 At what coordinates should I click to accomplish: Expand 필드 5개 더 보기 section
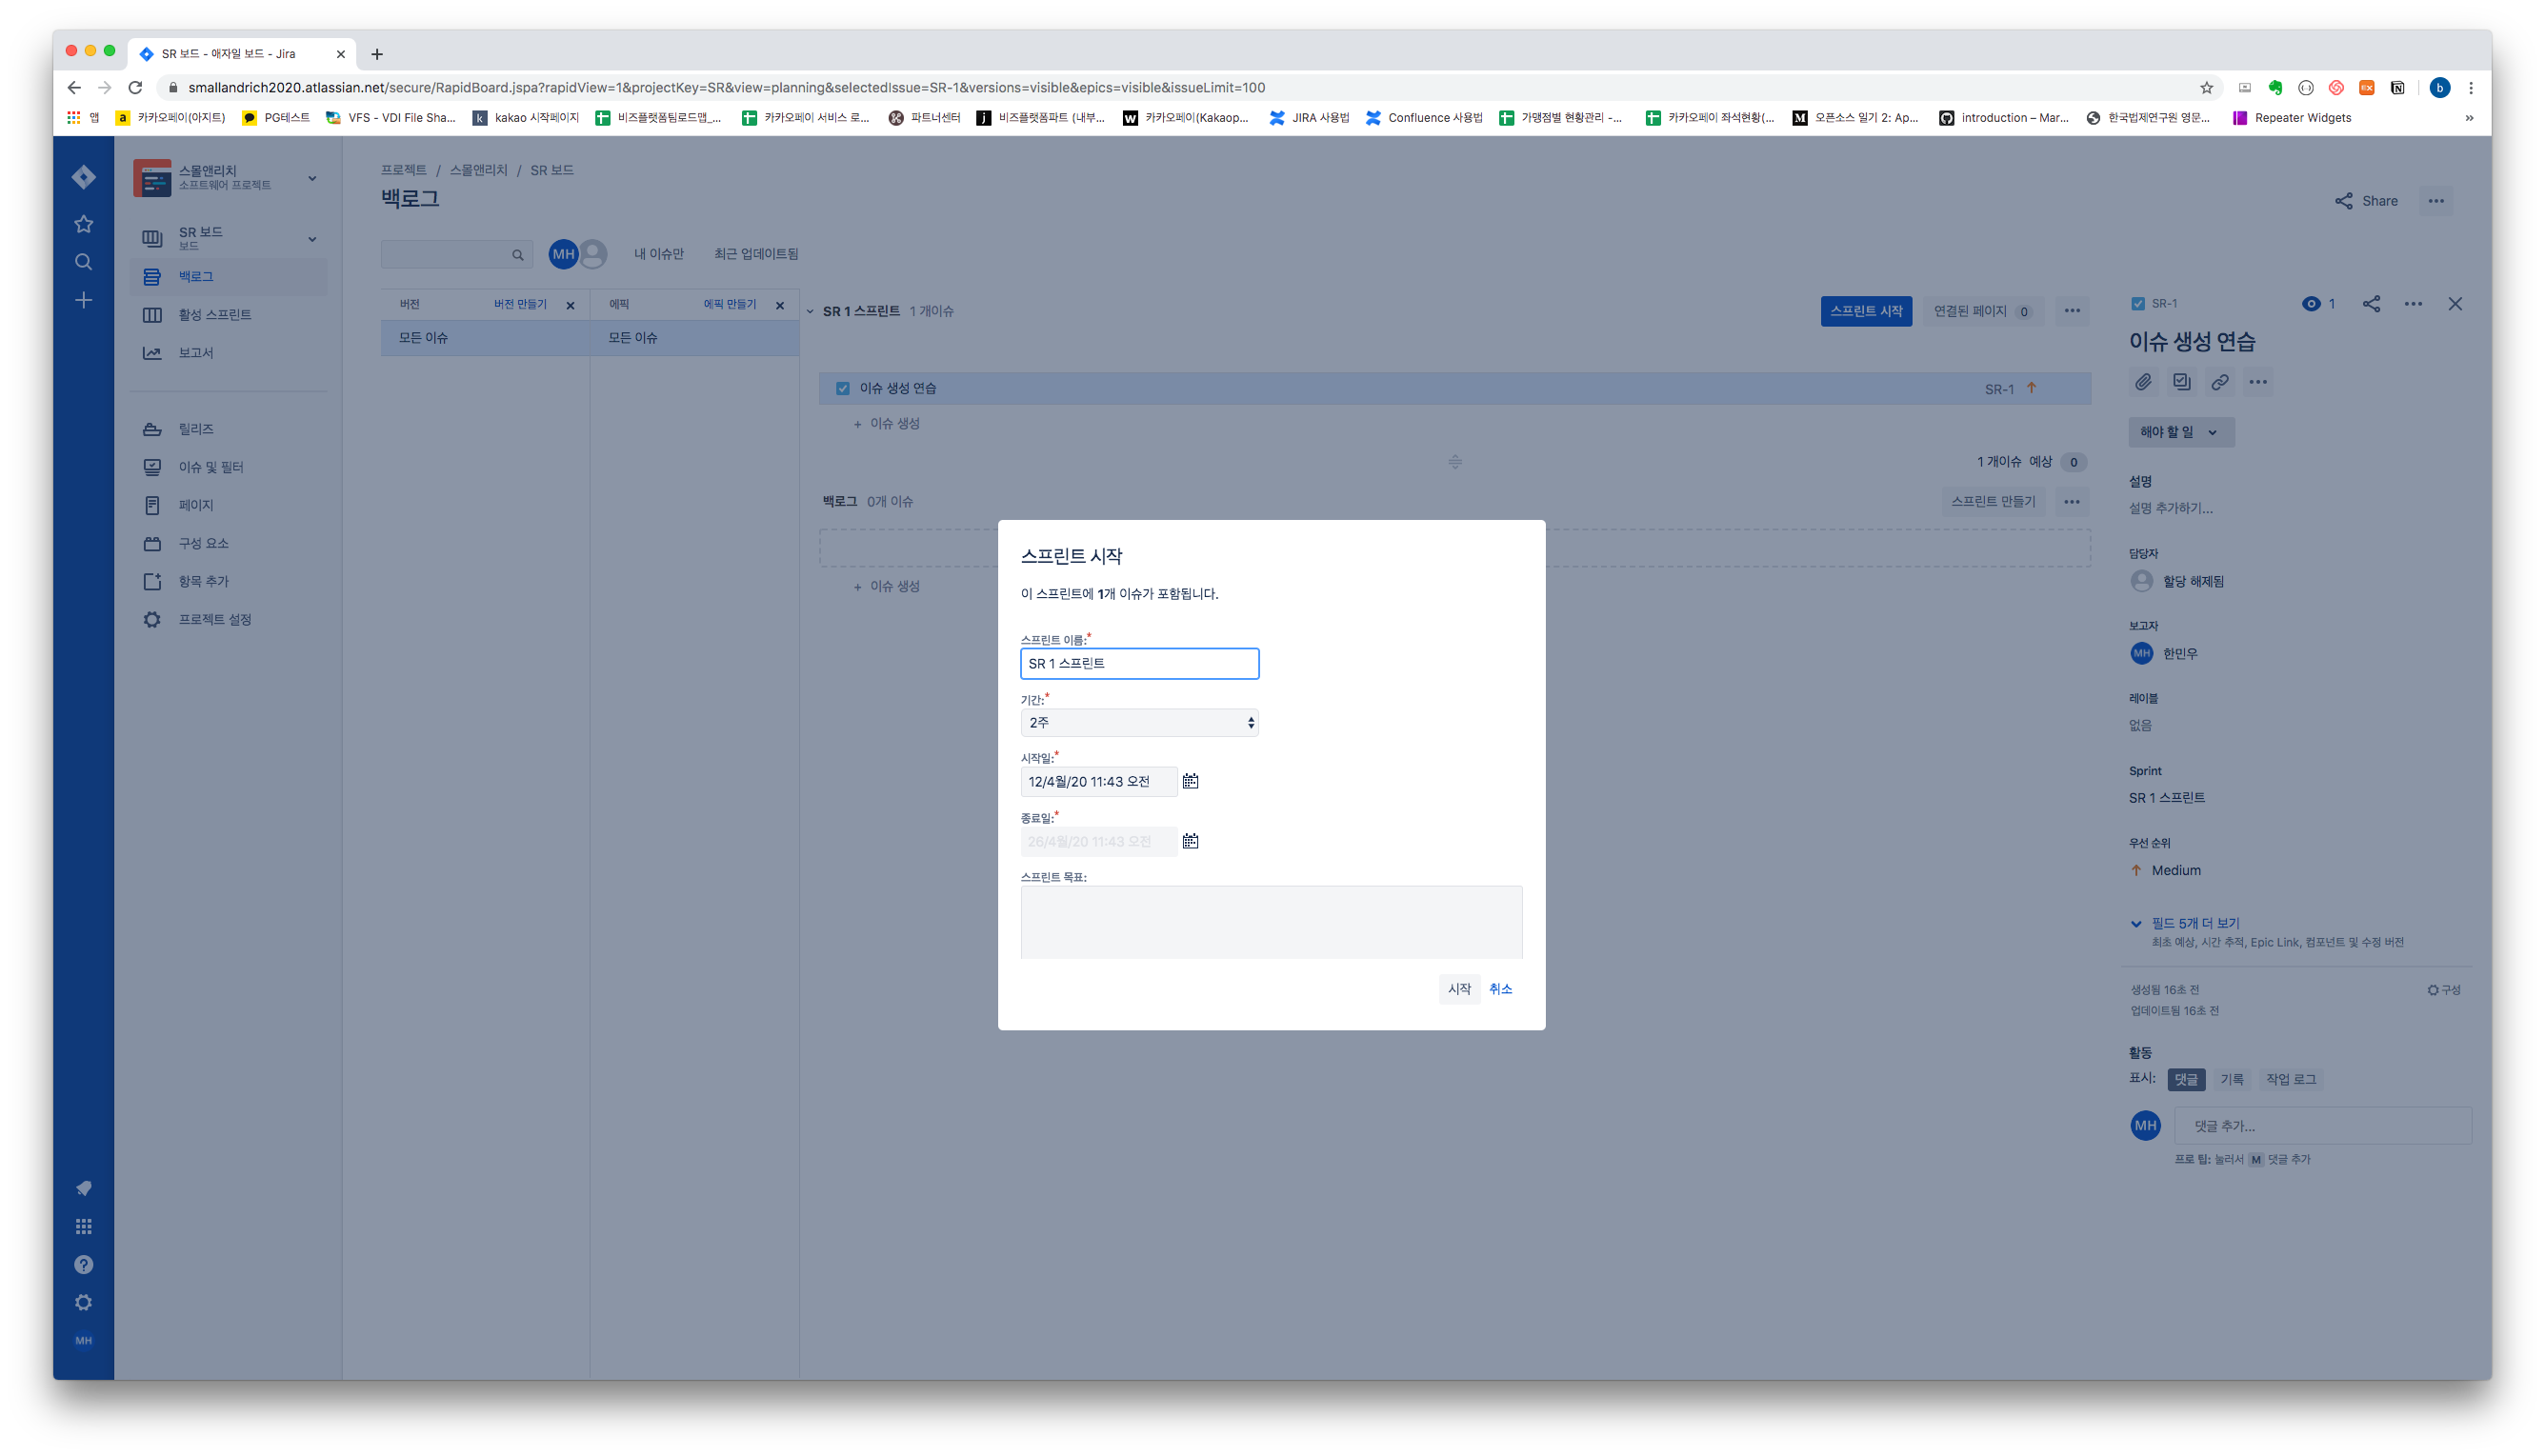click(2194, 923)
